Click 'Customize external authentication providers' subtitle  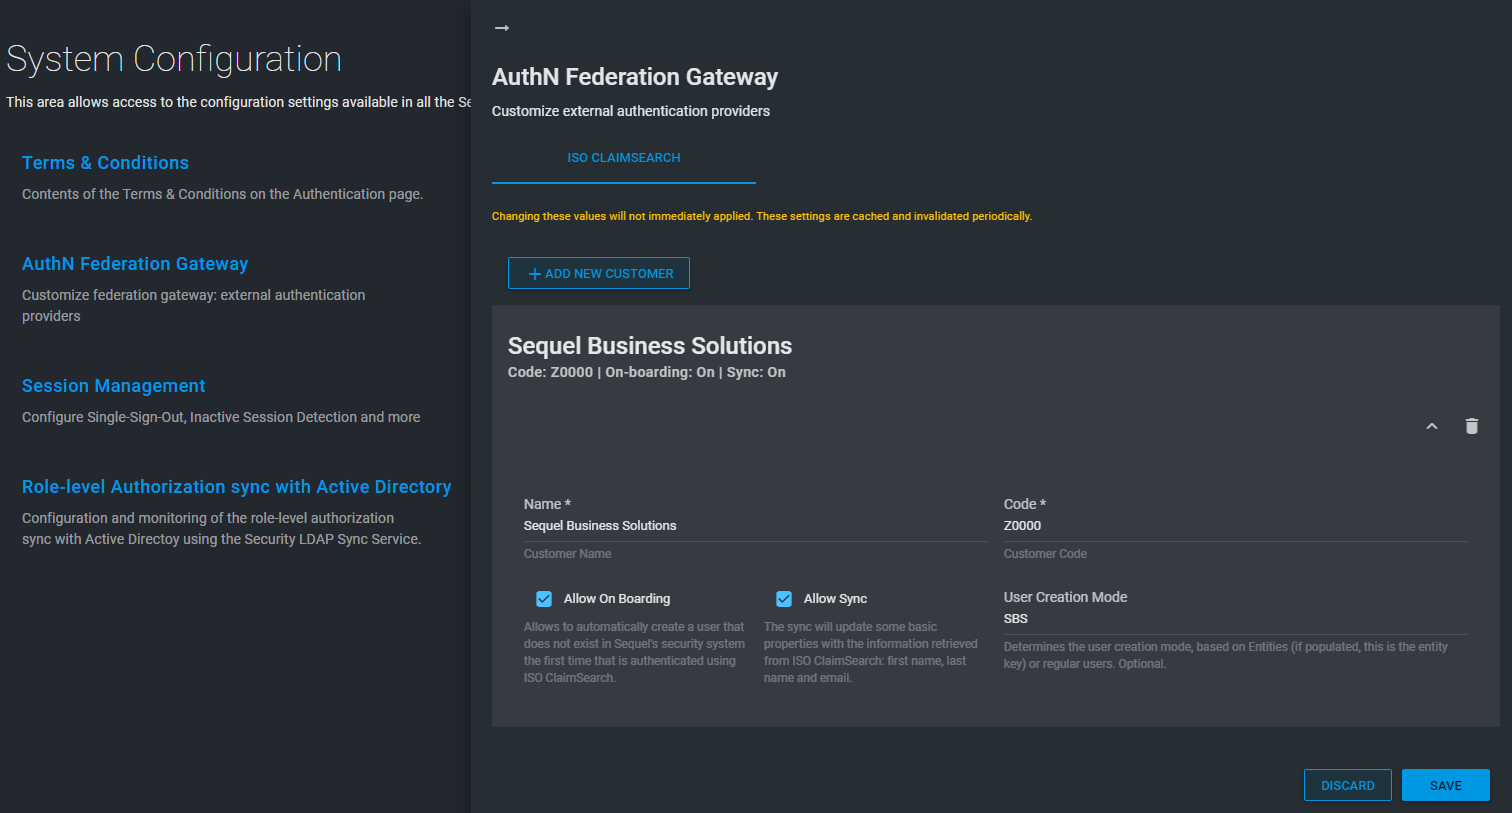click(631, 111)
